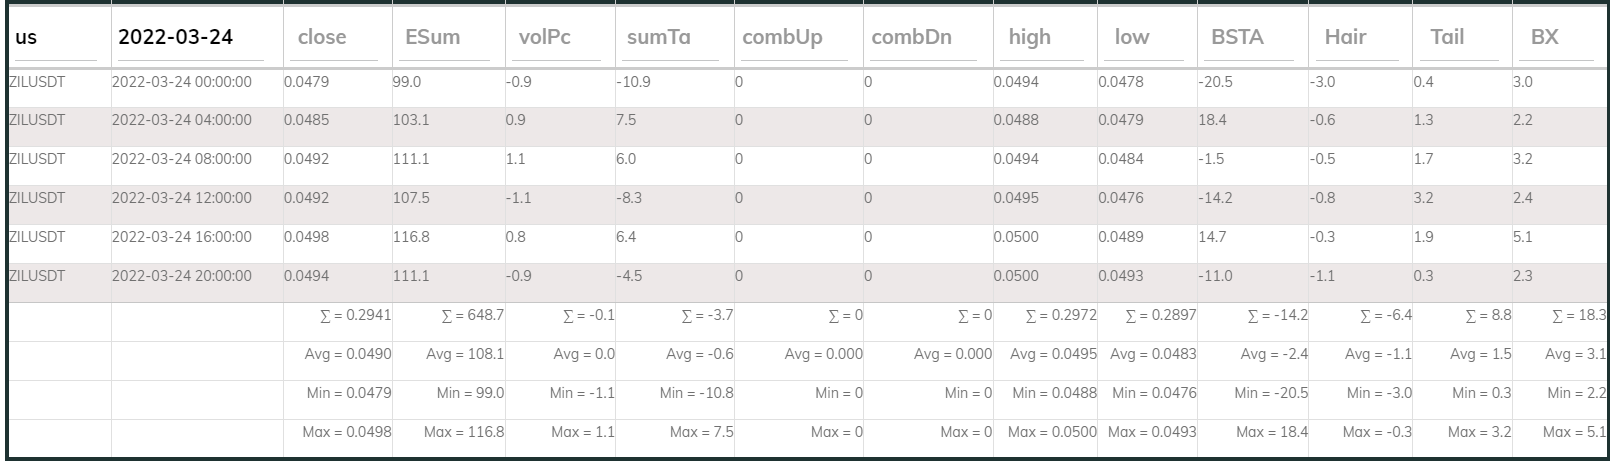Click the ESum sum total 648.7
1612x462 pixels.
click(x=472, y=315)
